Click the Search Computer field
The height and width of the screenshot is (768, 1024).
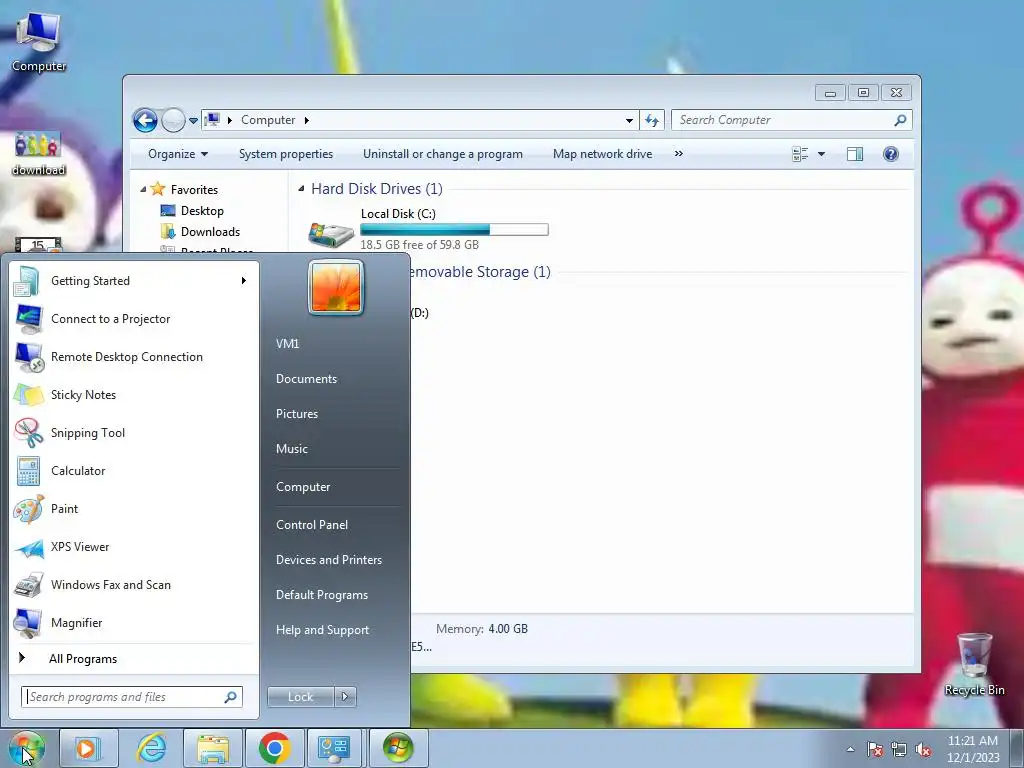click(x=792, y=120)
